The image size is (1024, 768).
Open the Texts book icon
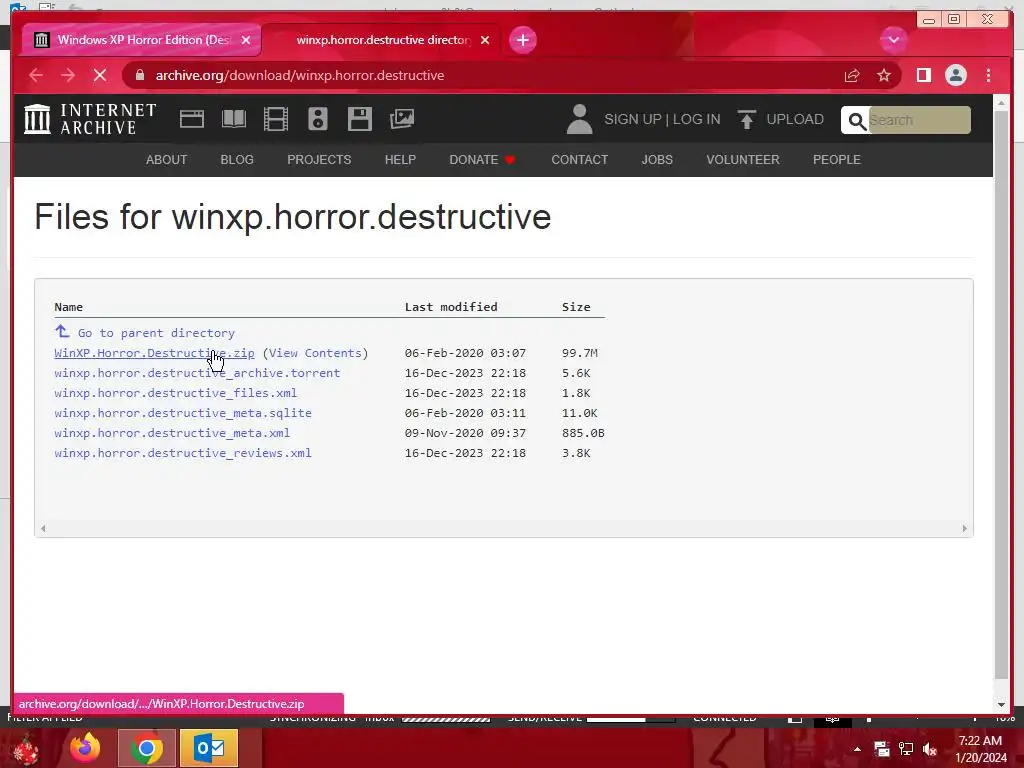click(x=234, y=119)
